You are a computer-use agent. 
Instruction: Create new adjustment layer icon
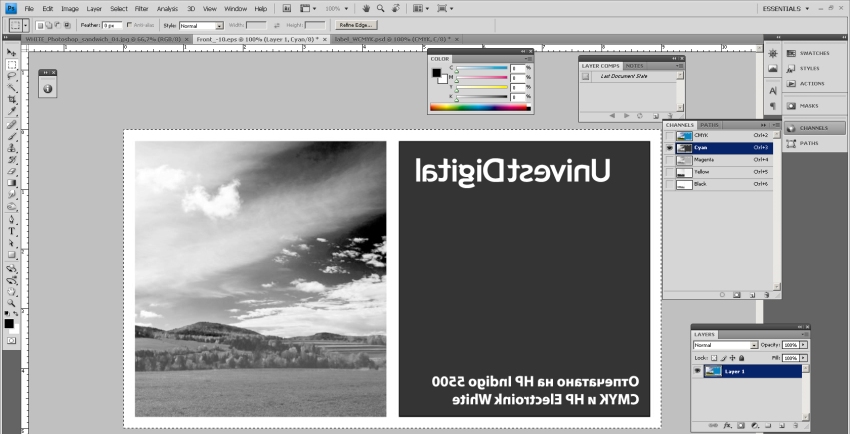[x=754, y=426]
